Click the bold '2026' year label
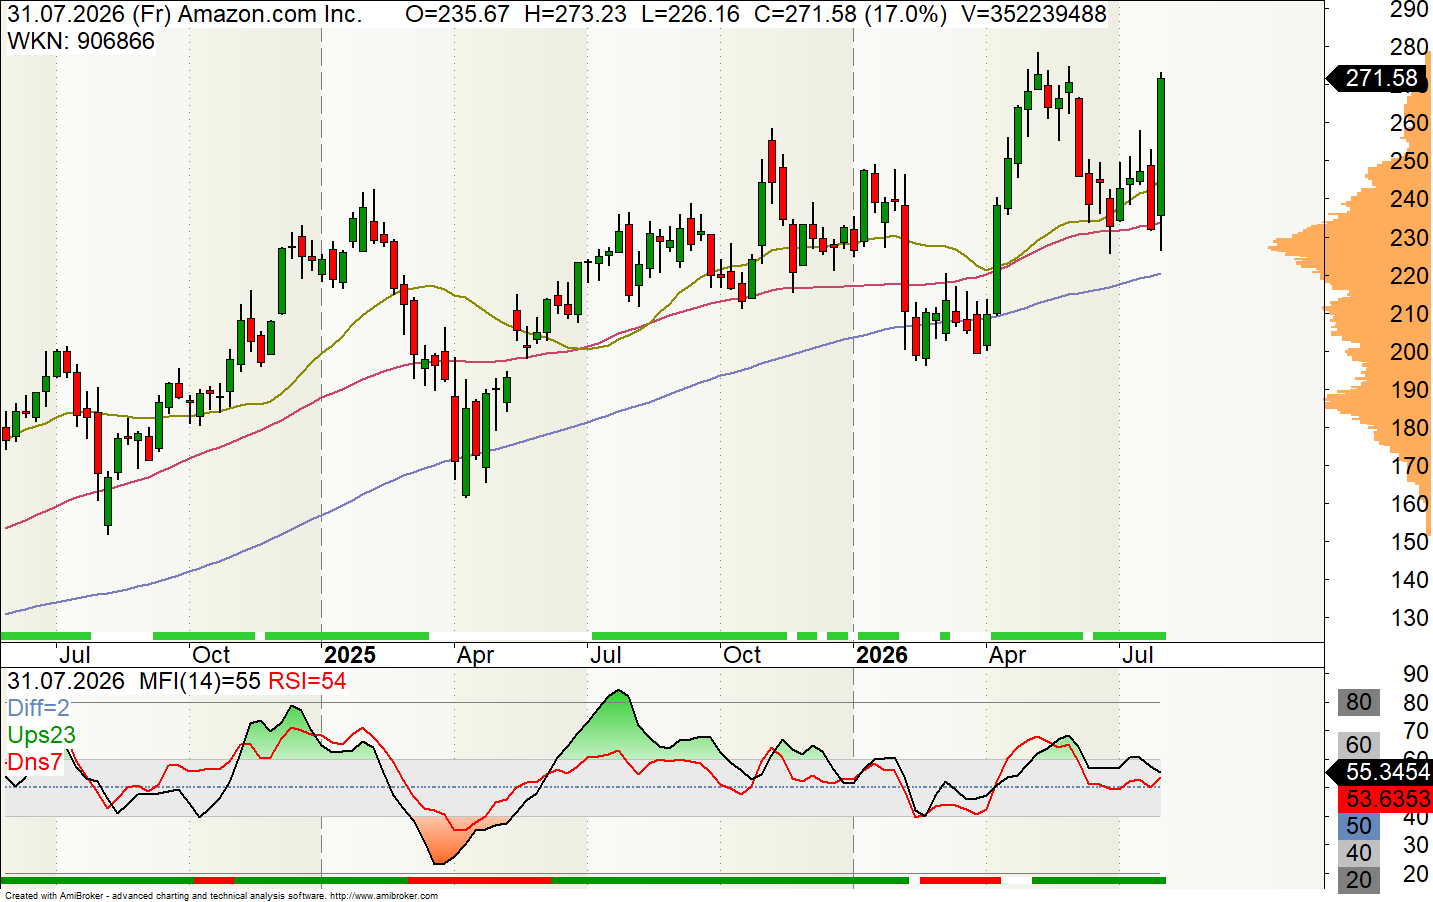This screenshot has width=1433, height=902. pyautogui.click(x=882, y=655)
